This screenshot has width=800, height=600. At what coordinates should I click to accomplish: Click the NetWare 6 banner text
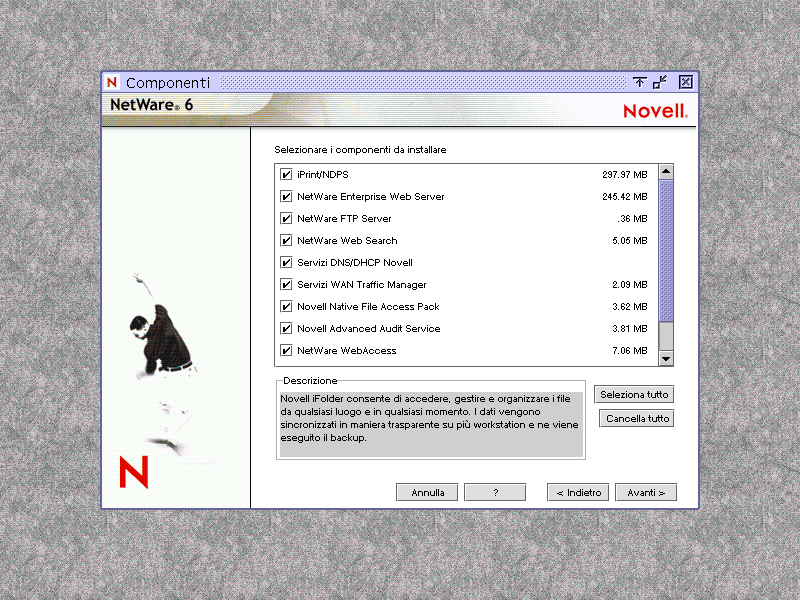(x=152, y=105)
